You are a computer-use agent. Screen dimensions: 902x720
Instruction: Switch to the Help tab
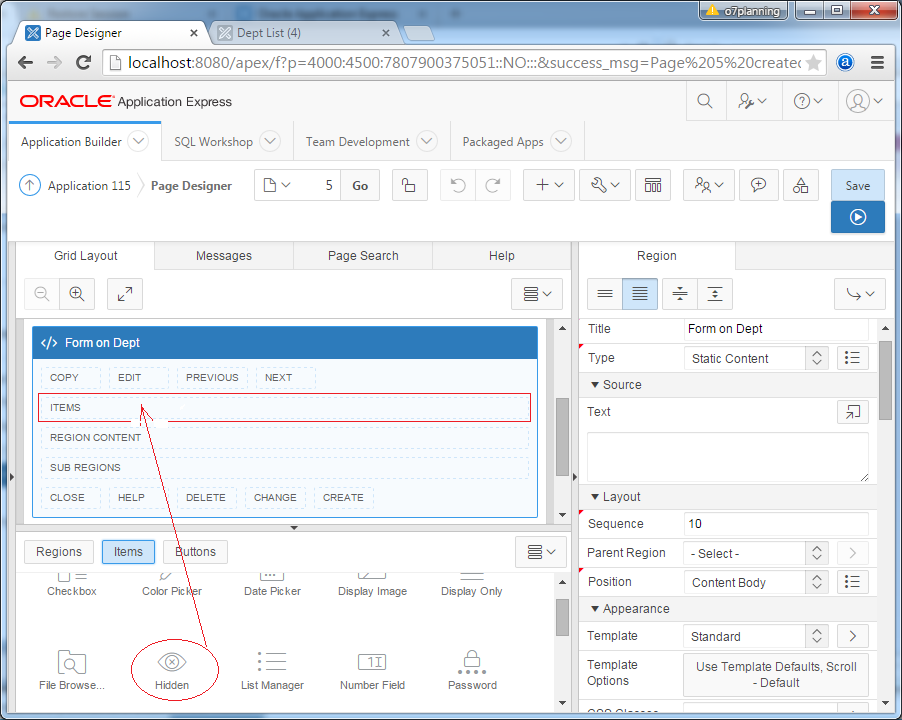502,256
